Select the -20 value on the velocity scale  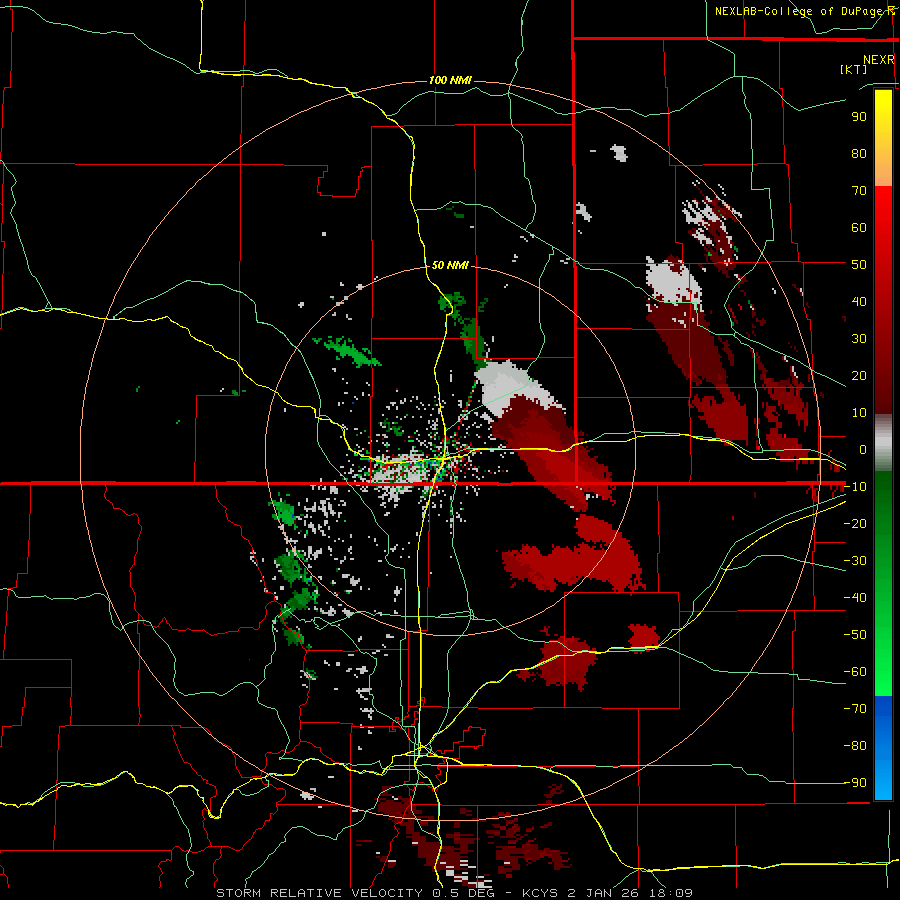[855, 523]
